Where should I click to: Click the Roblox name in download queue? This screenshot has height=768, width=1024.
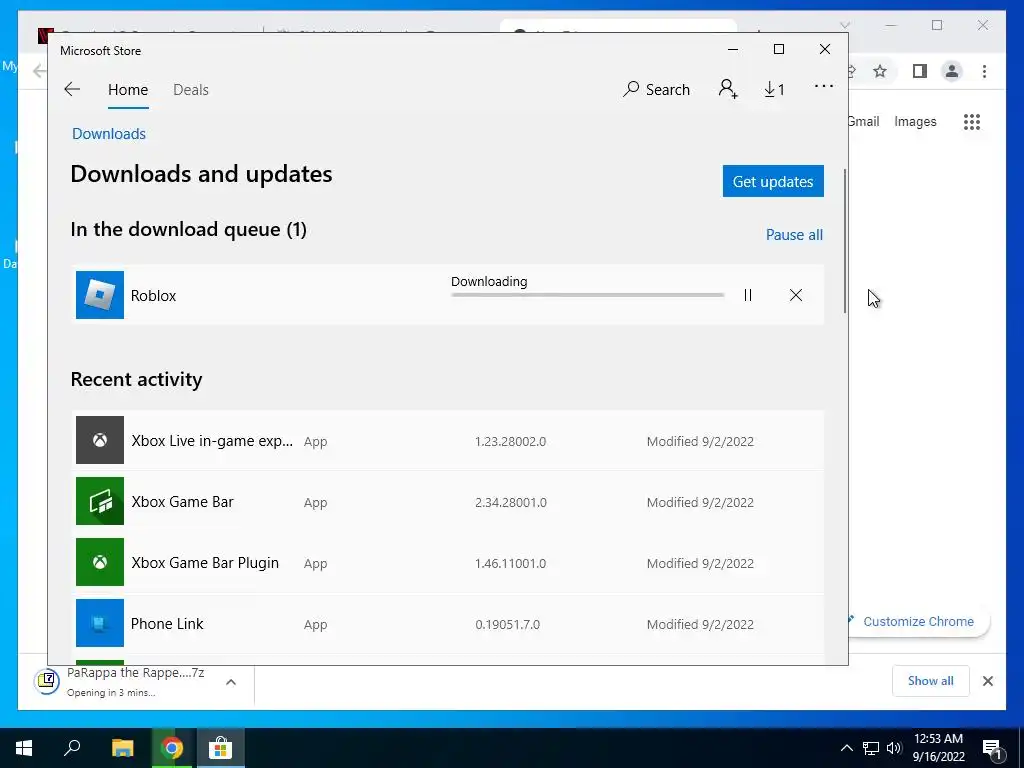[x=153, y=296]
